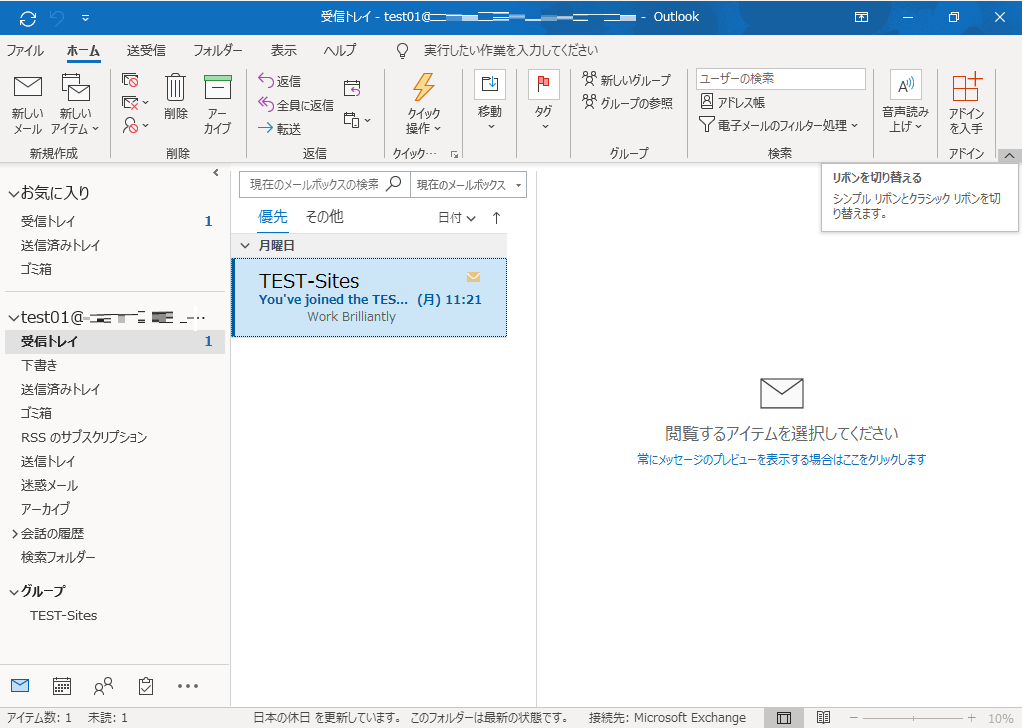
Task: Collapse the folder pane arrow
Action: (216, 173)
